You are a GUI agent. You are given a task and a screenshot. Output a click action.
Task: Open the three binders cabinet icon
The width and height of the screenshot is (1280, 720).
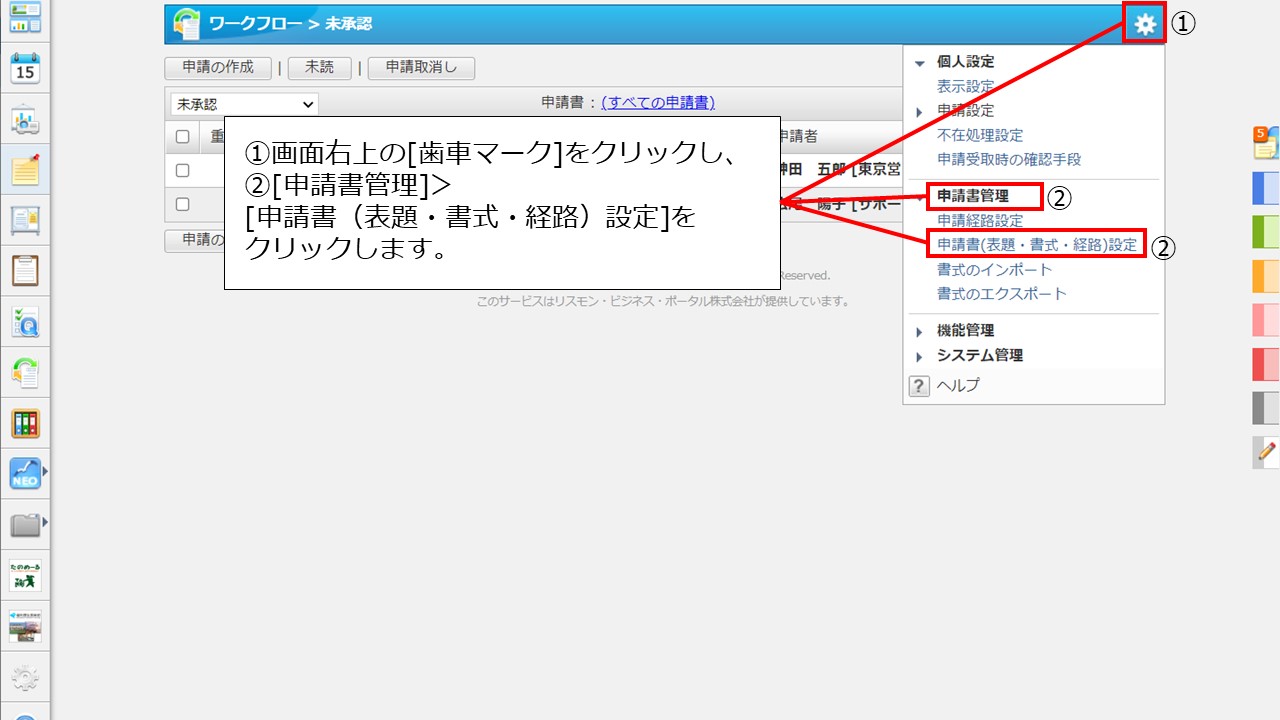pos(25,423)
